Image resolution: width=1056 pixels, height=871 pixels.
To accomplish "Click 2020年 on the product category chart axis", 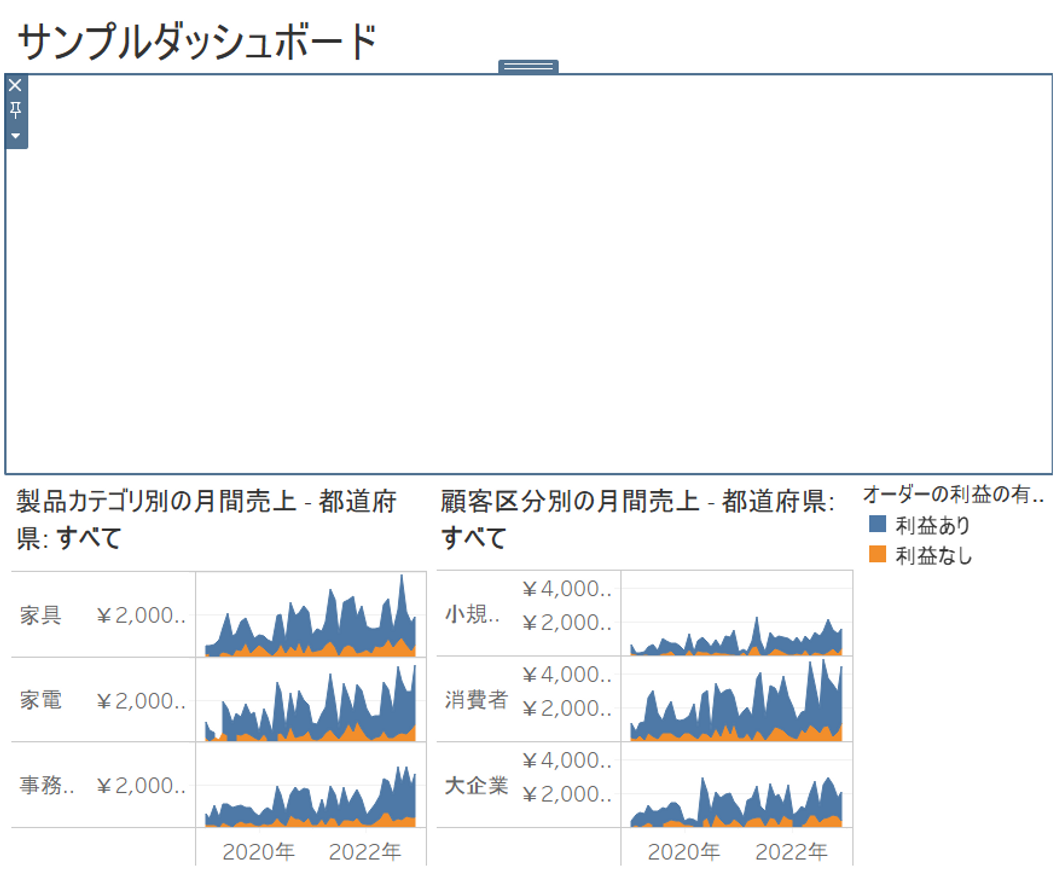I will coord(258,851).
